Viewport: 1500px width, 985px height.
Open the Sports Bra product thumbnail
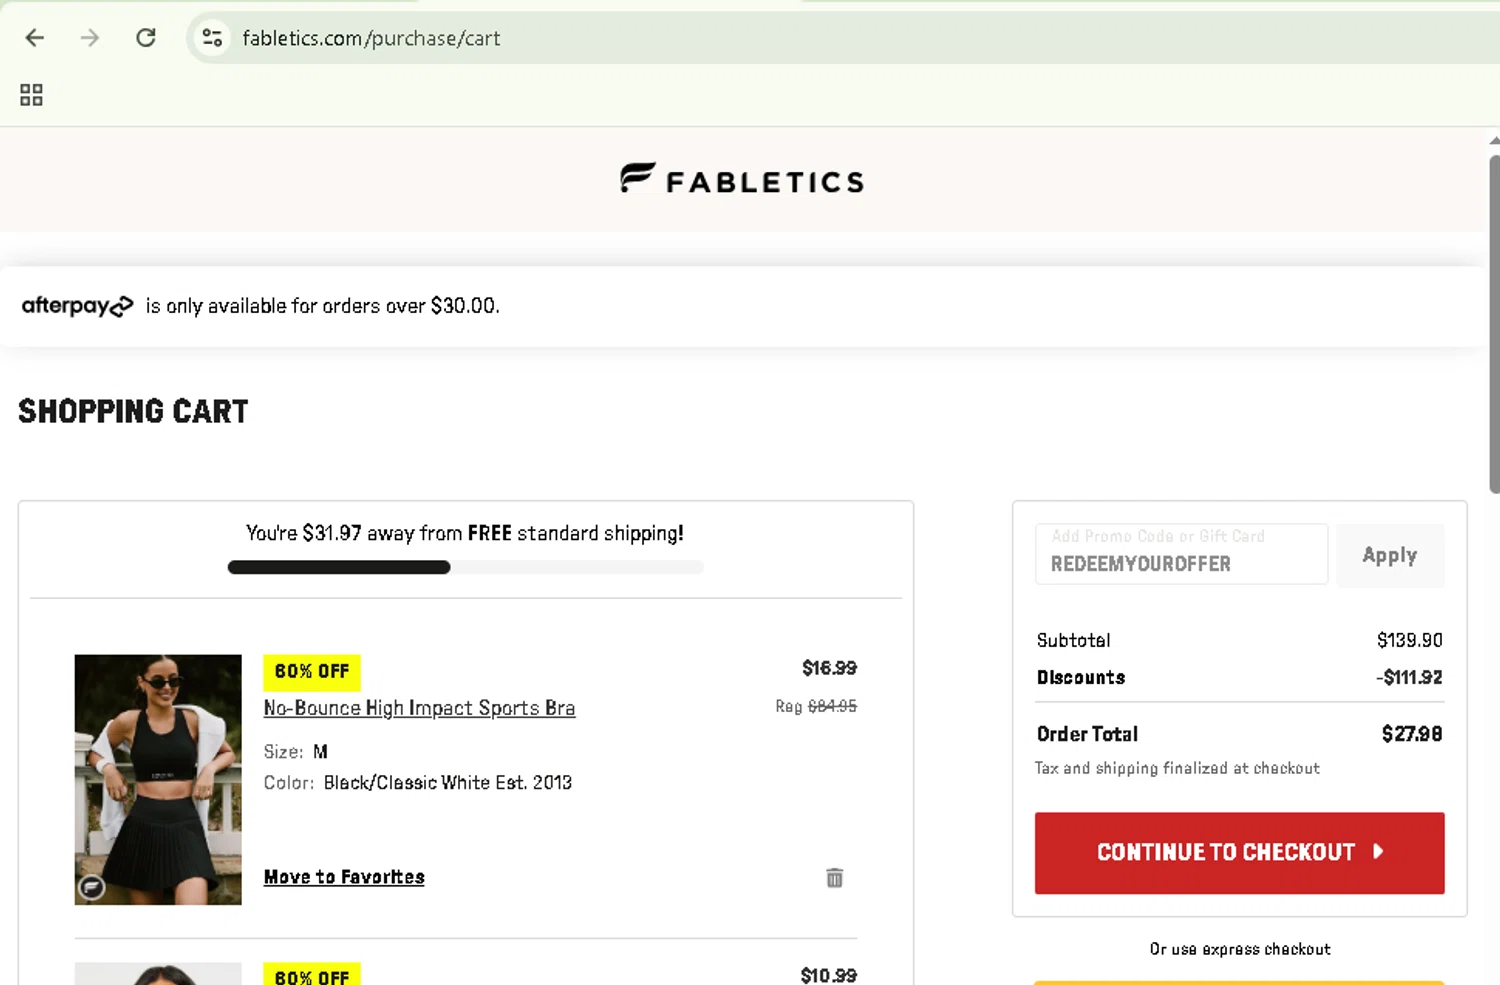click(x=158, y=780)
